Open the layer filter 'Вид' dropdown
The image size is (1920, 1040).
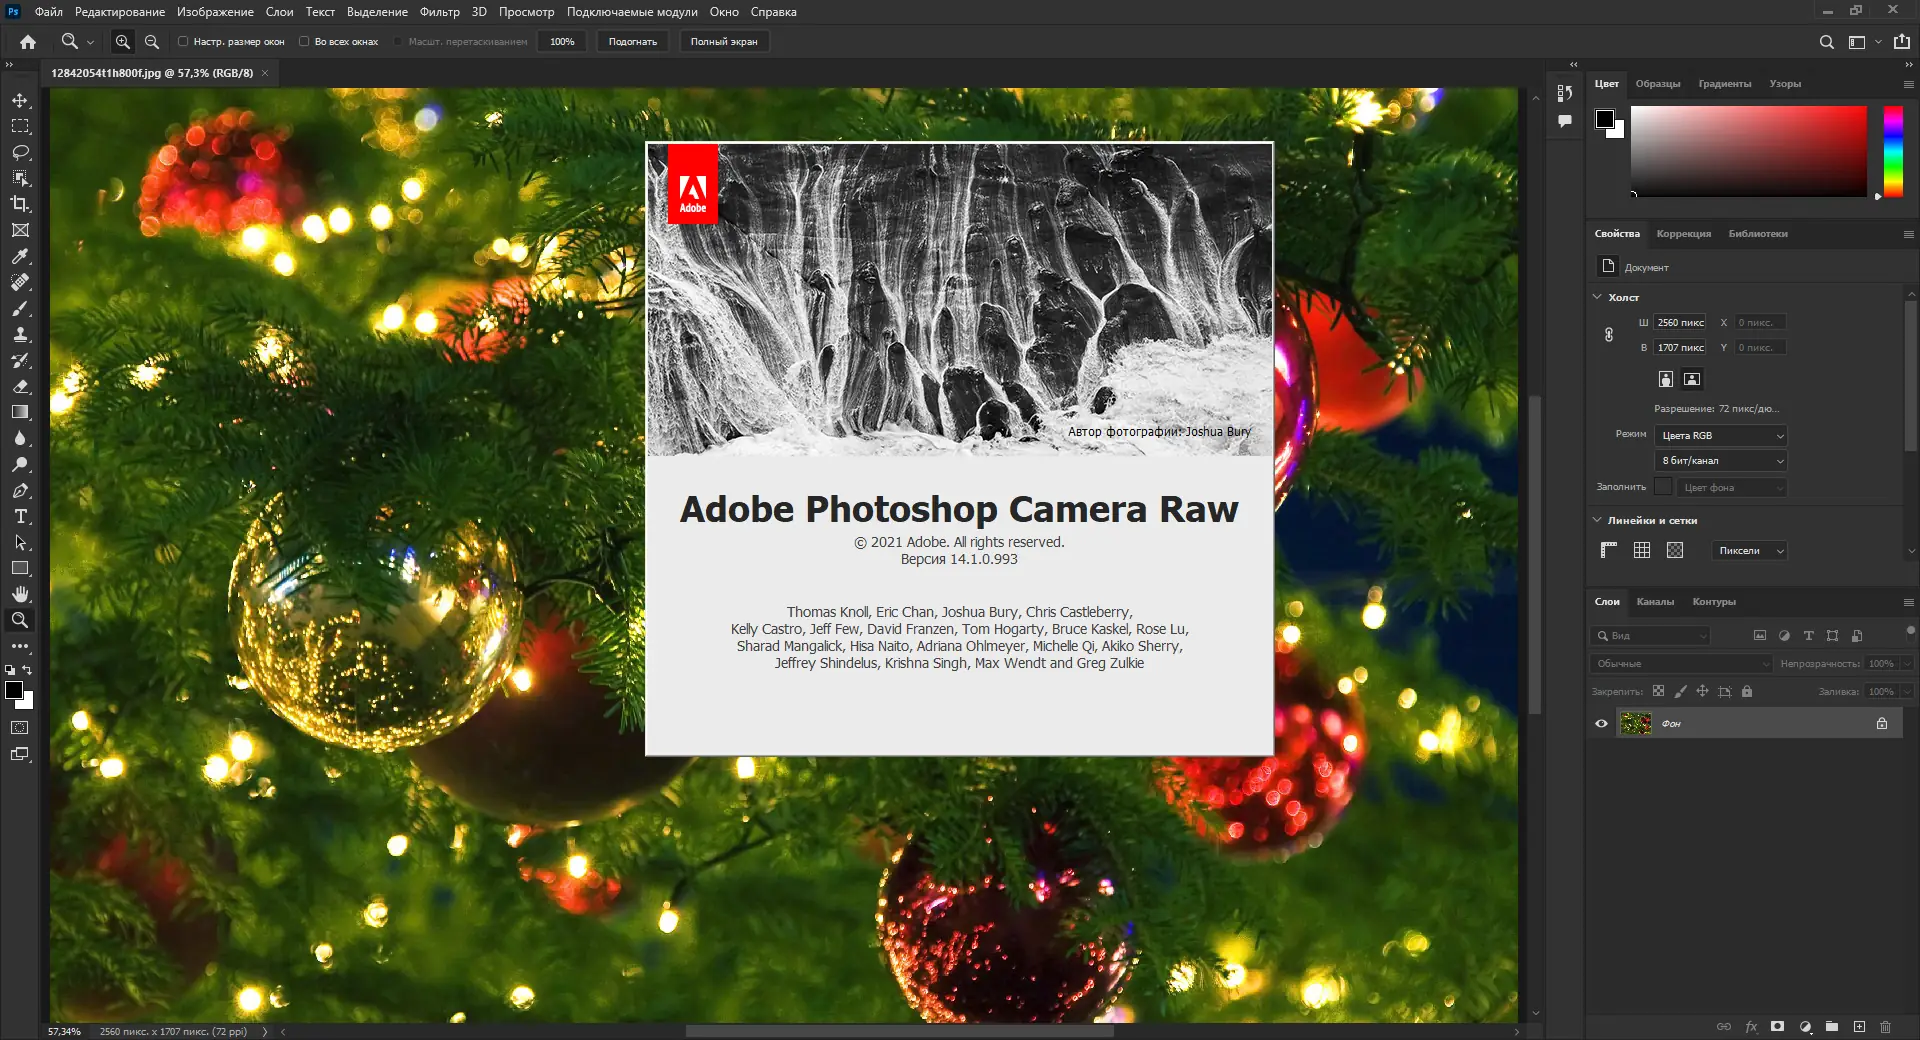[1650, 636]
